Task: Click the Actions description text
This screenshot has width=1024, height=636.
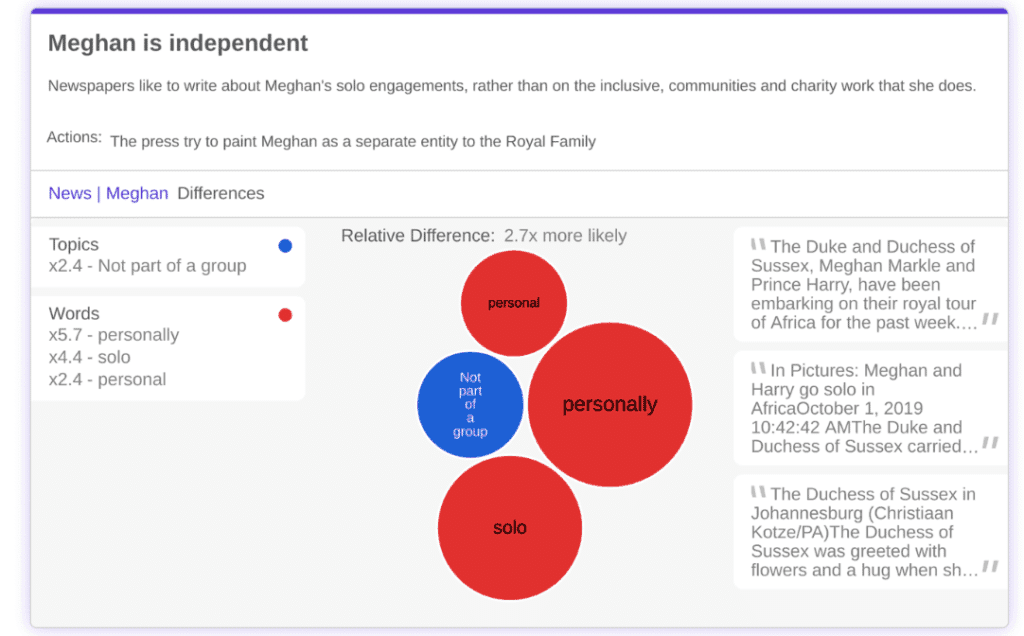Action: point(352,141)
